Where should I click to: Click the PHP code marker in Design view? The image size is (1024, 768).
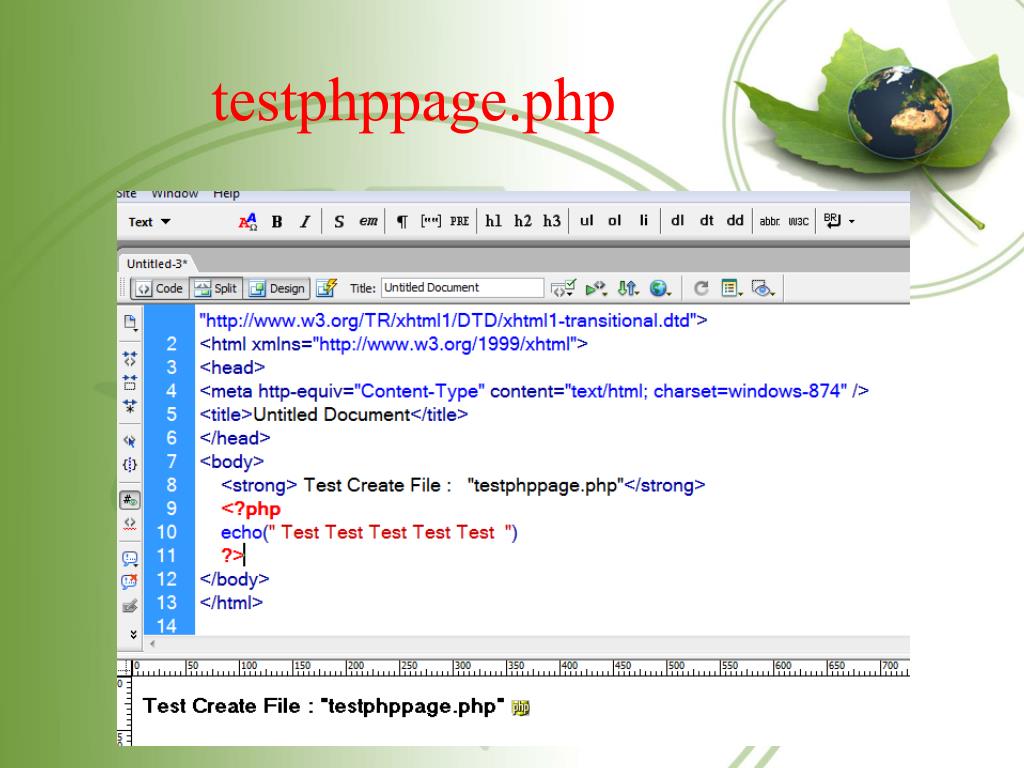pos(520,707)
